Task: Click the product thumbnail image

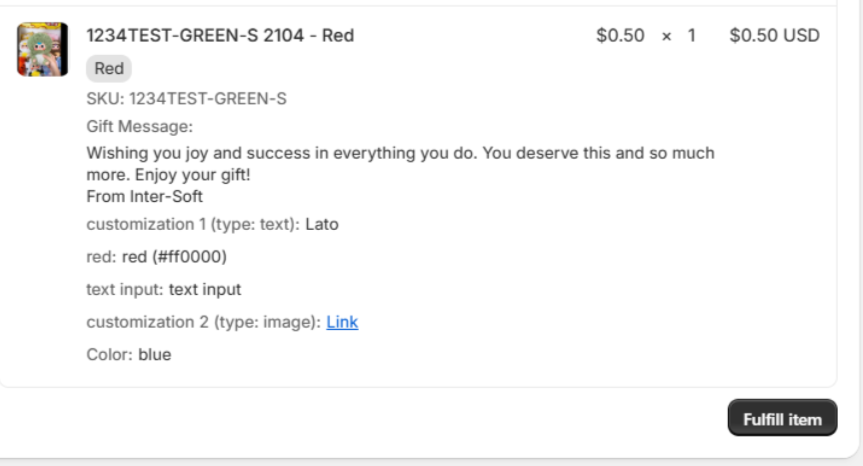Action: click(x=42, y=49)
